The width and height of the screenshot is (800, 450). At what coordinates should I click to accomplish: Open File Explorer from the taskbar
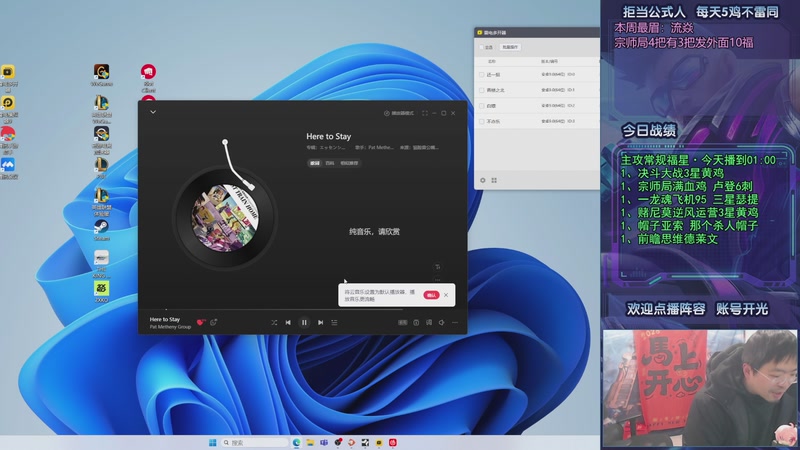point(310,442)
